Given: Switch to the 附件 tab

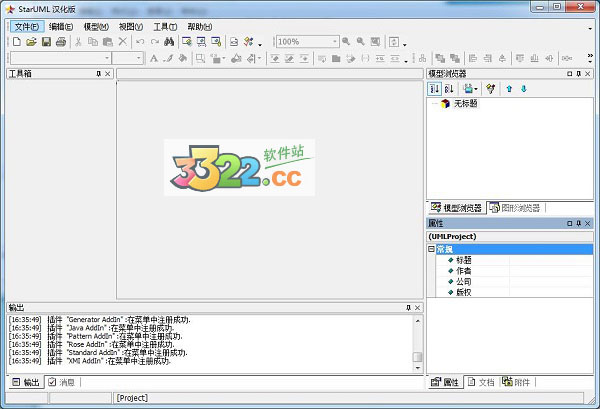Looking at the screenshot, I should pos(517,382).
